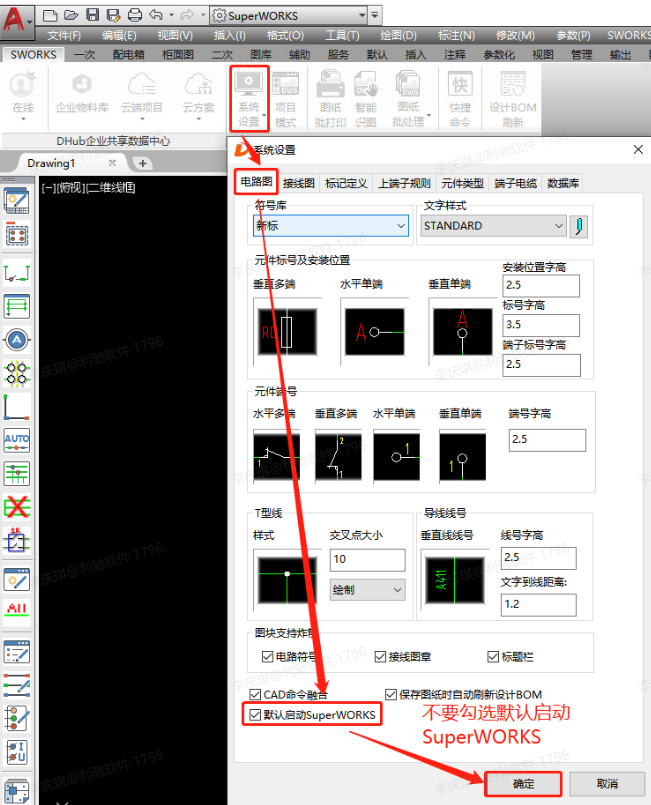Click the 快捷命令 ribbon icon
Viewport: 651px width, 805px height.
coord(460,99)
